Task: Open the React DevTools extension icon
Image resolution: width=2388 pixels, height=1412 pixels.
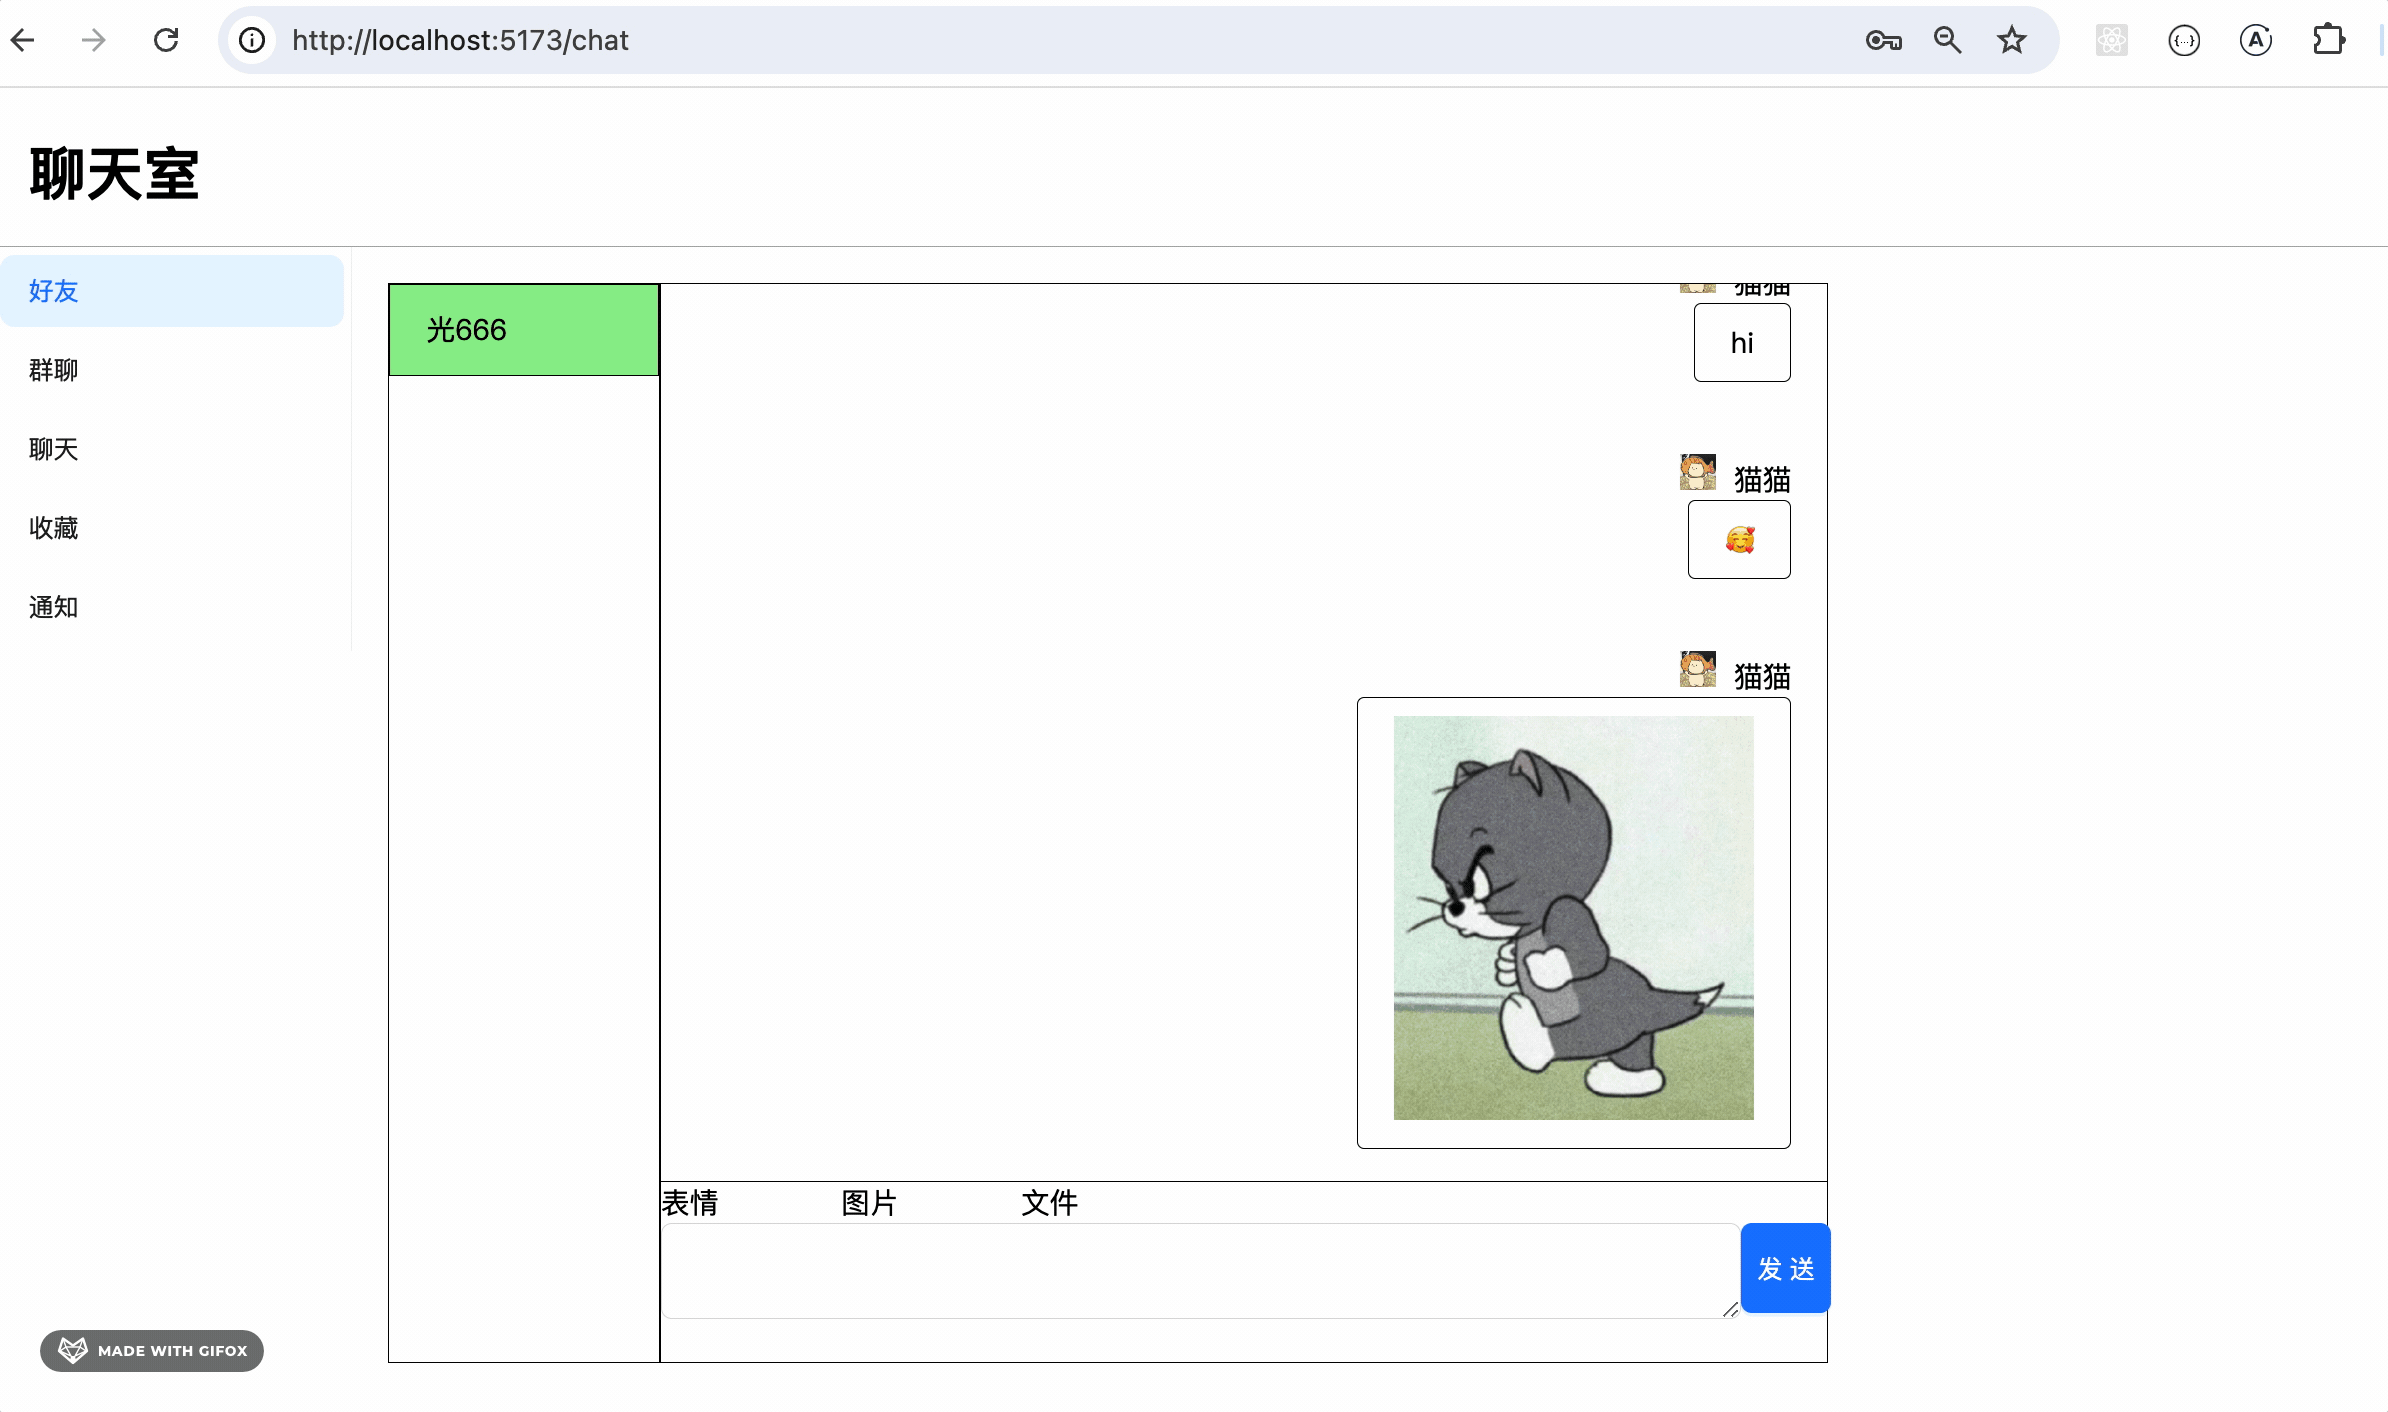Action: (2111, 40)
